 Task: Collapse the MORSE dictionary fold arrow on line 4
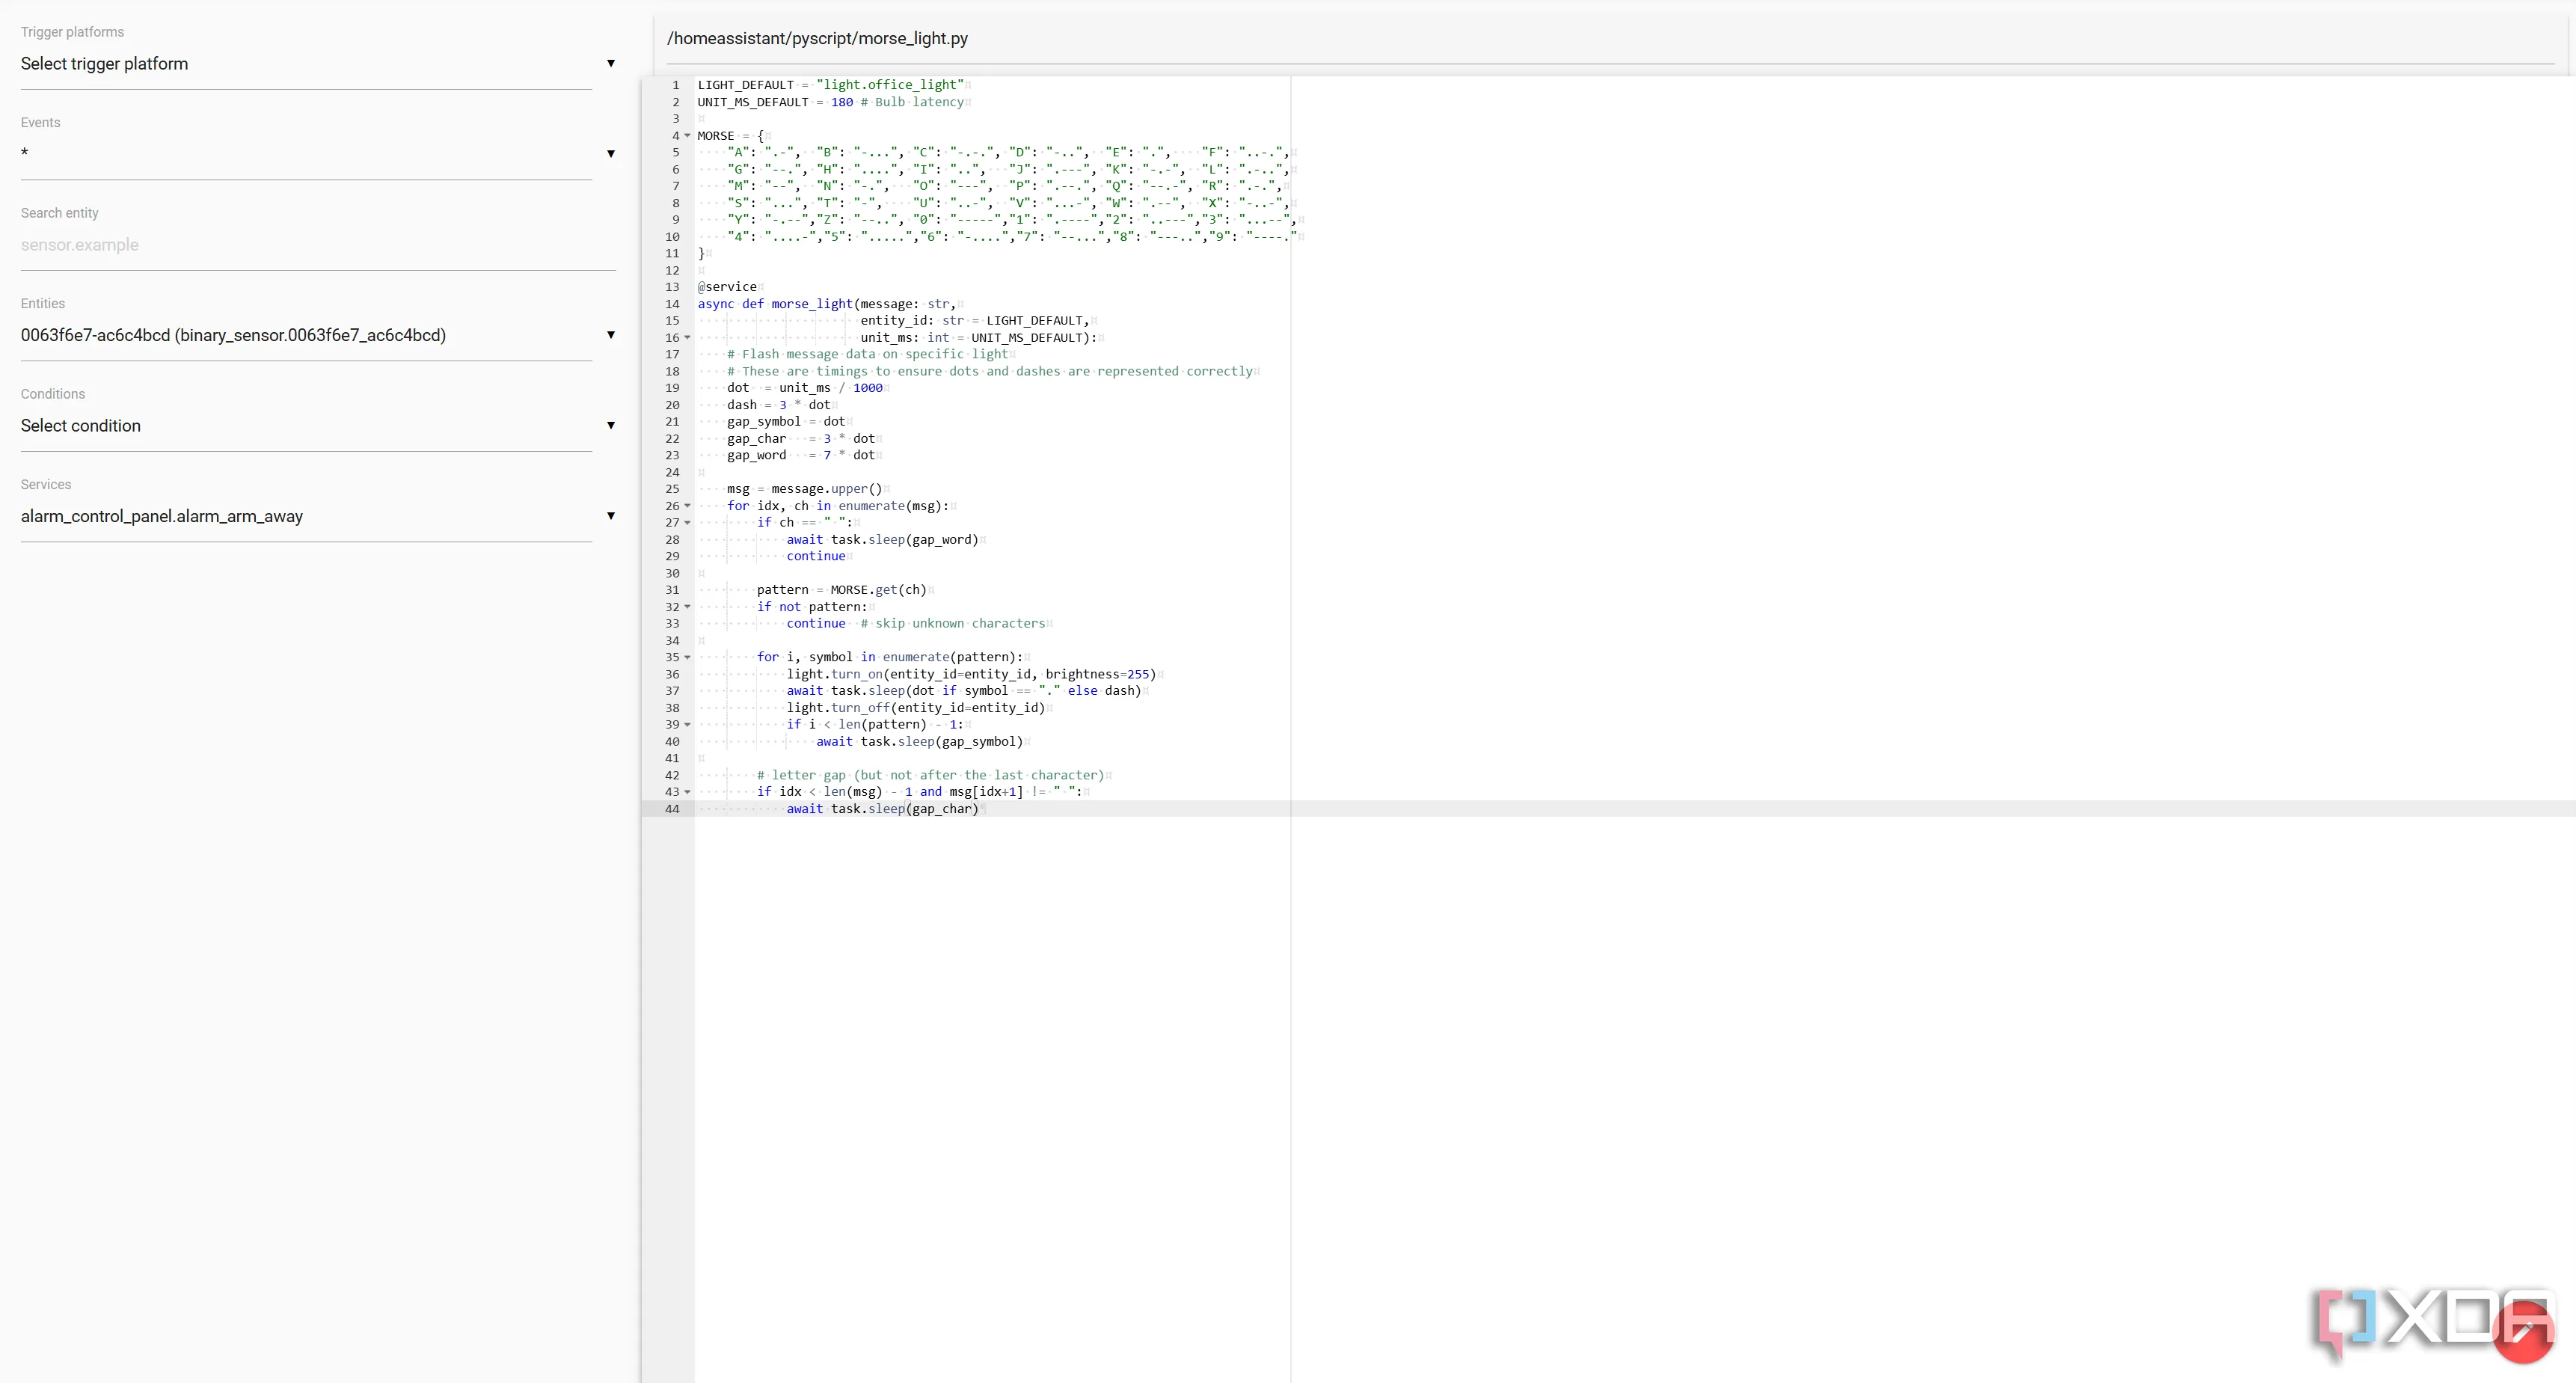(x=687, y=136)
